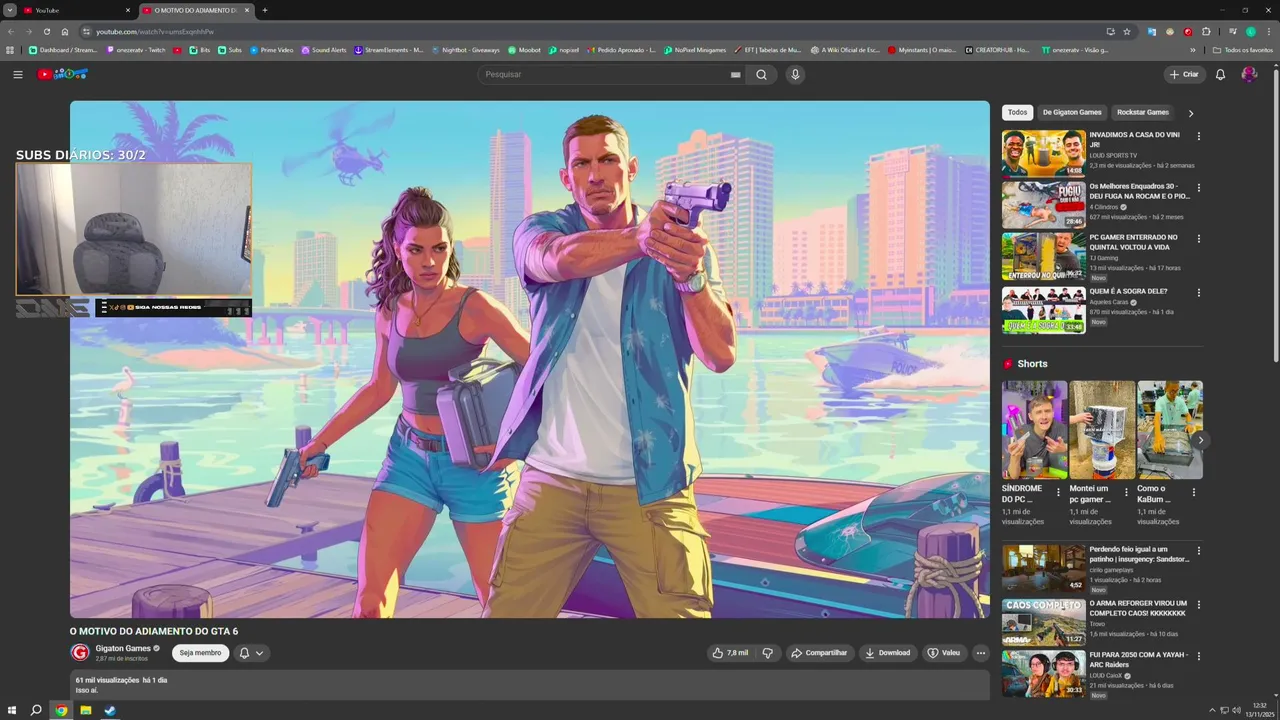Open Chrome three-dot menu
The image size is (1280, 720).
[x=1269, y=31]
